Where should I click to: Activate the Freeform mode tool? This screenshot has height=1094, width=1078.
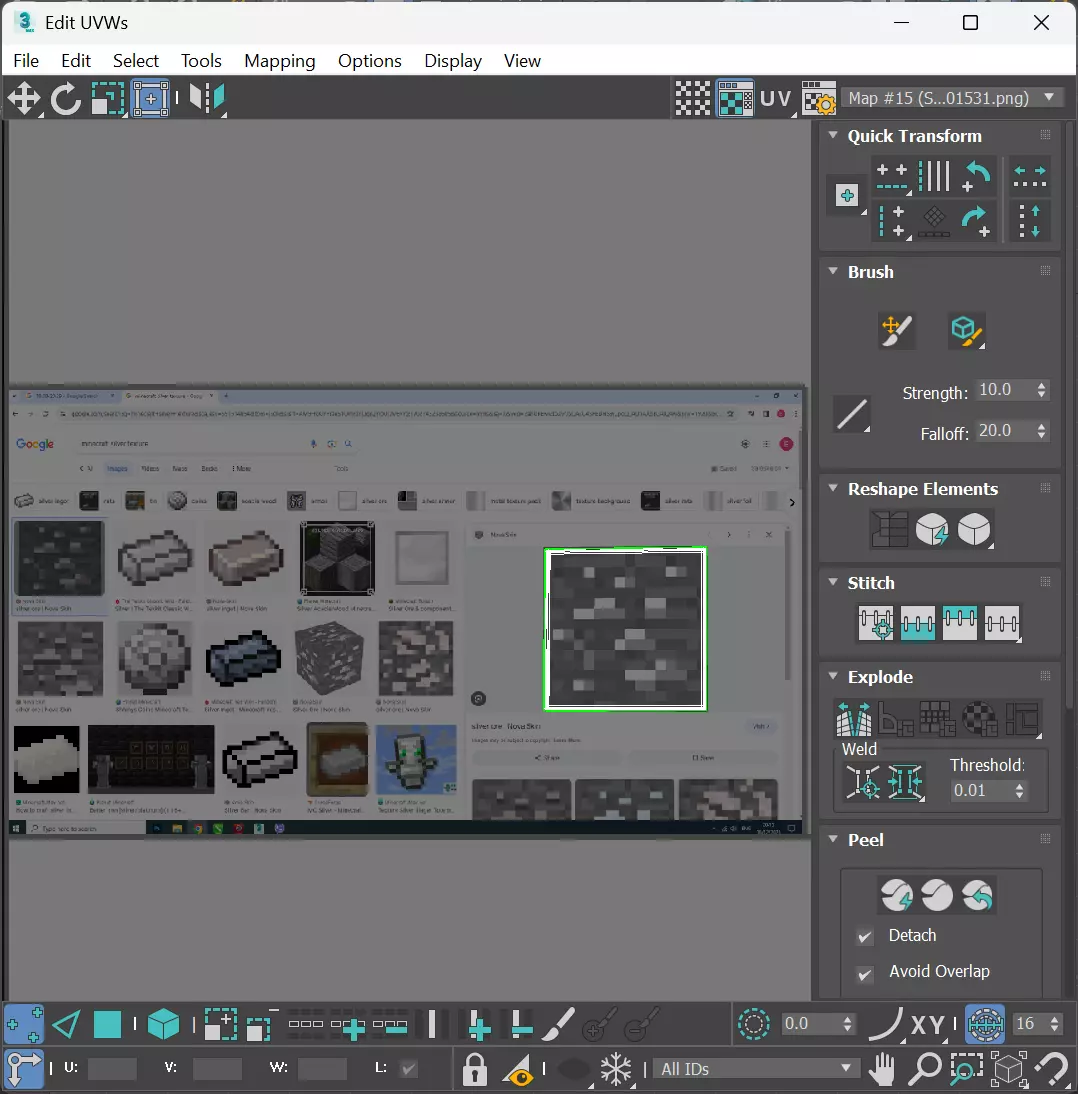(x=151, y=98)
